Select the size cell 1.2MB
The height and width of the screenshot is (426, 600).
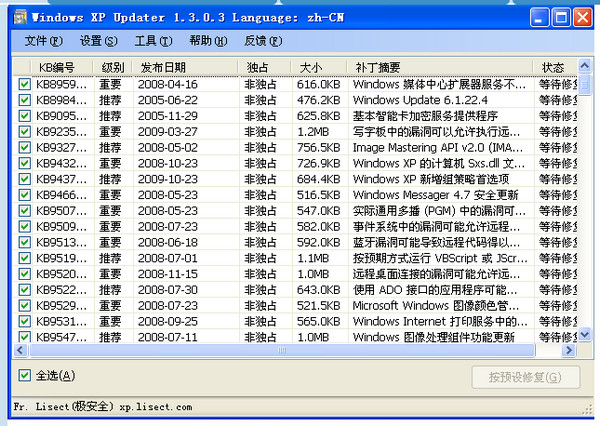point(313,132)
